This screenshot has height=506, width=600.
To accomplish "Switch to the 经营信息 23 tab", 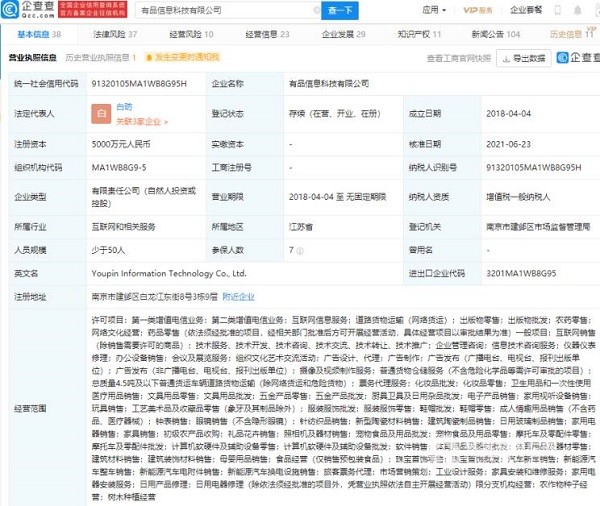I will pyautogui.click(x=267, y=34).
